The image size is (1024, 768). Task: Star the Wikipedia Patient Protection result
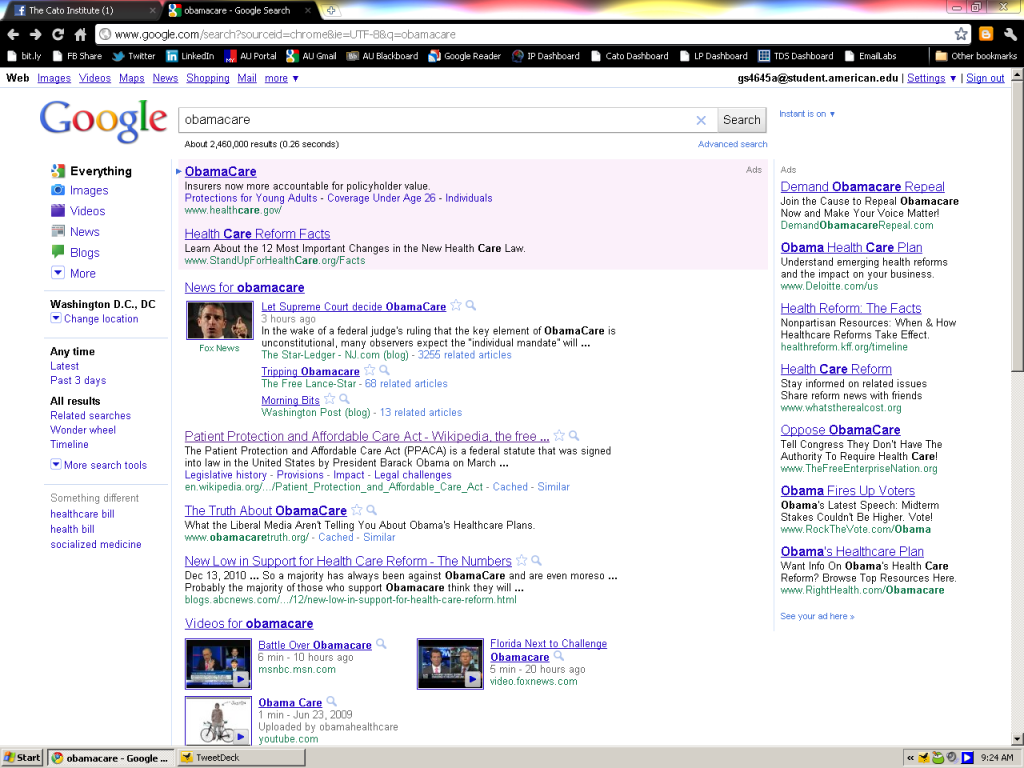point(559,436)
